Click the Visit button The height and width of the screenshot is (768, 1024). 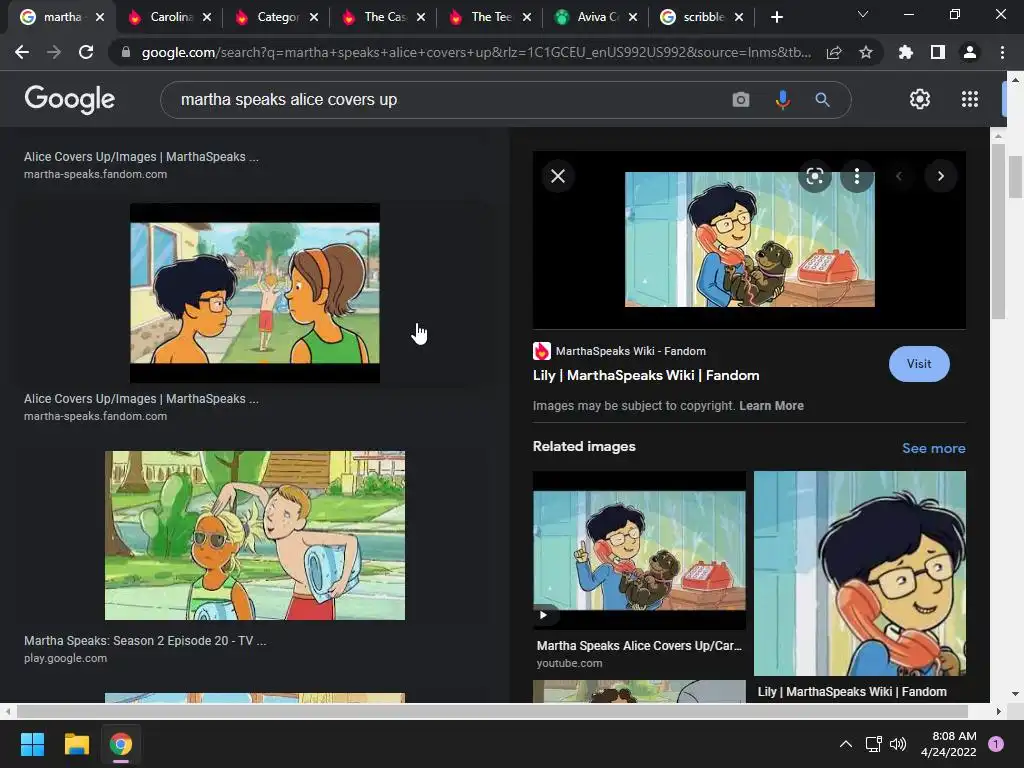pyautogui.click(x=919, y=364)
